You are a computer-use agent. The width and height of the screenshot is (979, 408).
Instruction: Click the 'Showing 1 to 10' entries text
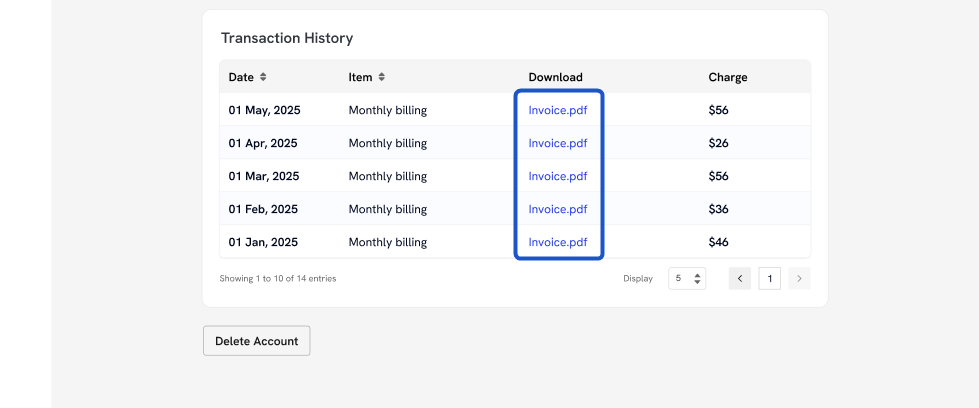278,279
